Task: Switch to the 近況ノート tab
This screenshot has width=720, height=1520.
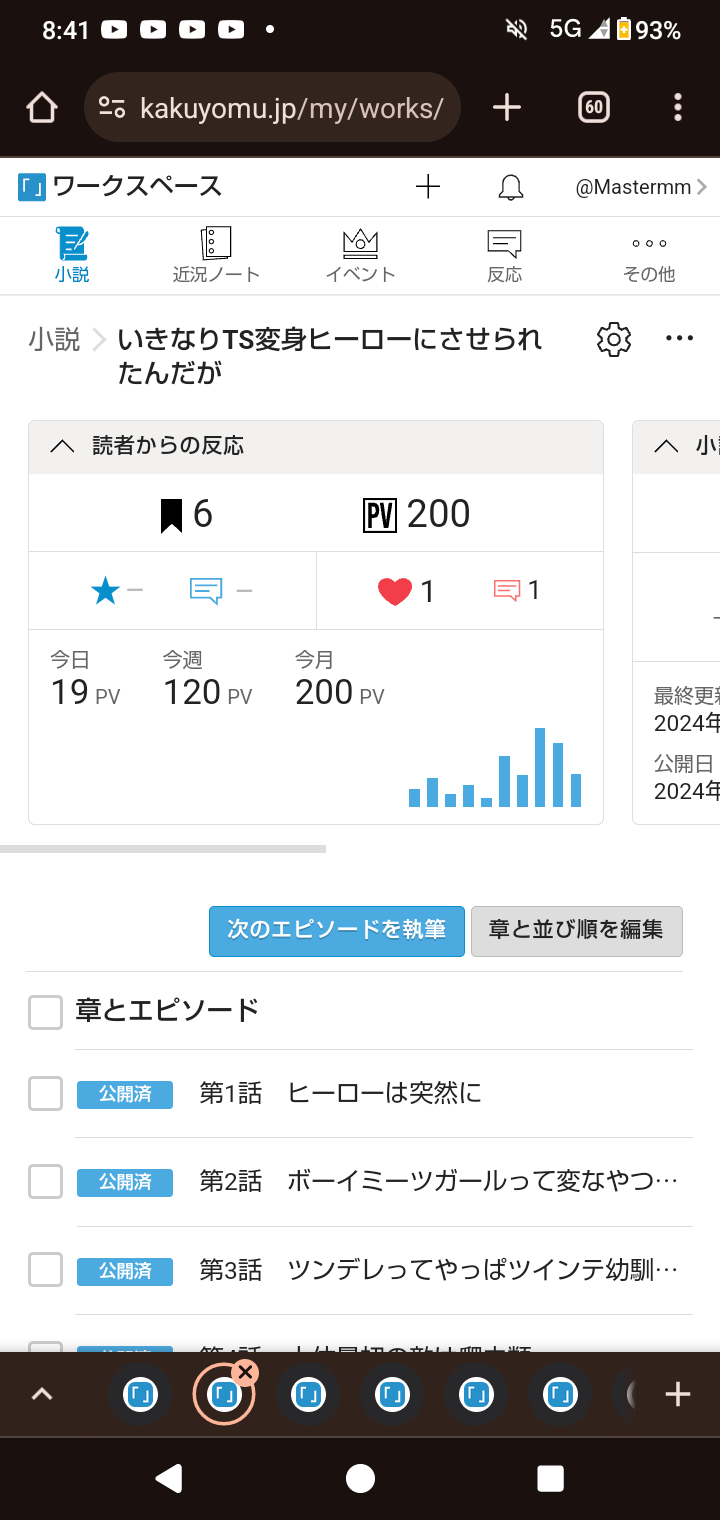Action: click(216, 255)
